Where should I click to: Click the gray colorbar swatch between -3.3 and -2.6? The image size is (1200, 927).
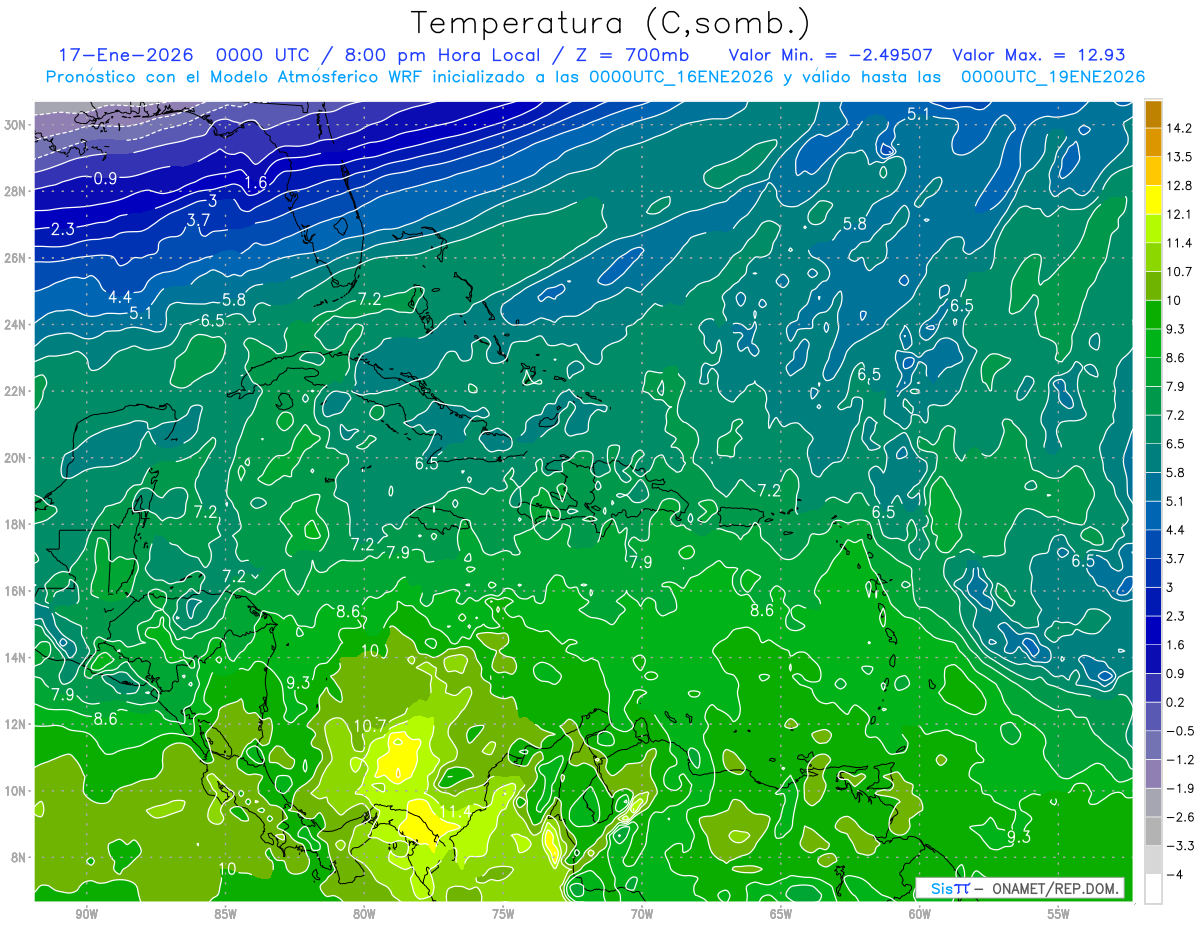1153,831
